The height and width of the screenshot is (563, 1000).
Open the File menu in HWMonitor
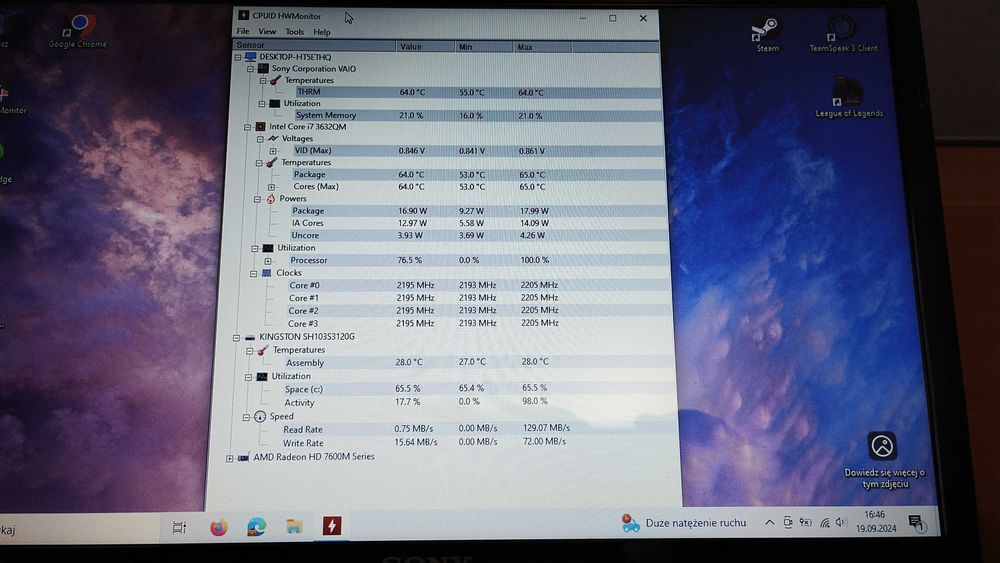point(243,31)
